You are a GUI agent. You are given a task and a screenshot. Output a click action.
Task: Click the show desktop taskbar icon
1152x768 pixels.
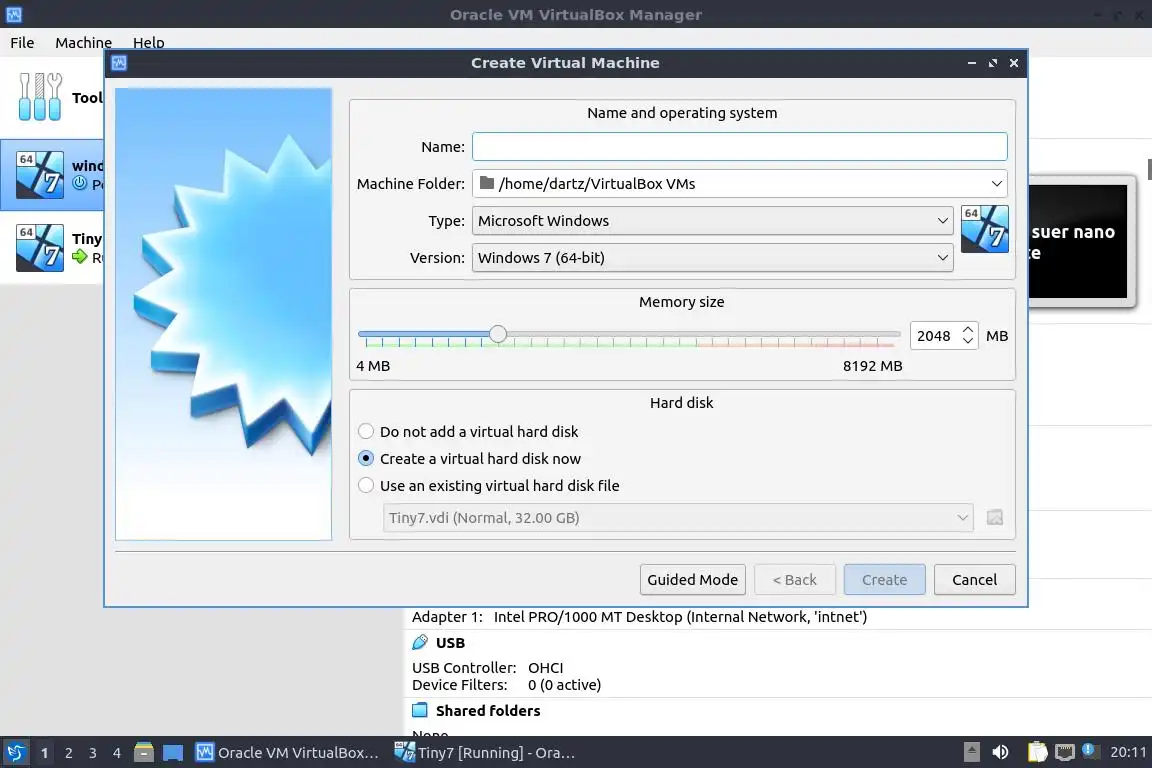click(x=173, y=753)
